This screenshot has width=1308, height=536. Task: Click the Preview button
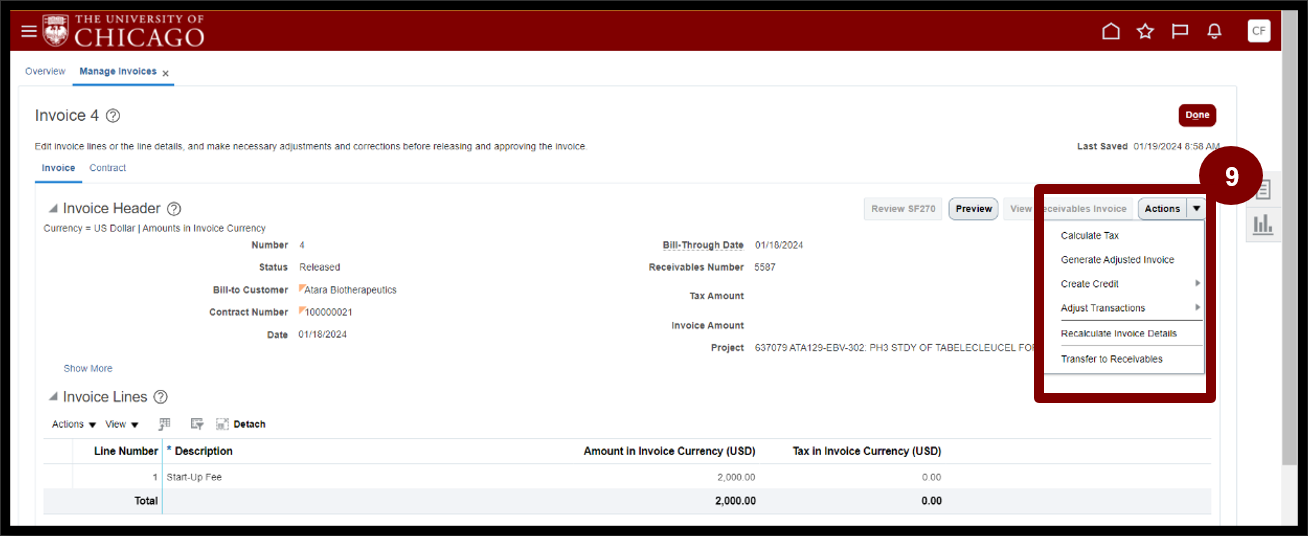973,209
